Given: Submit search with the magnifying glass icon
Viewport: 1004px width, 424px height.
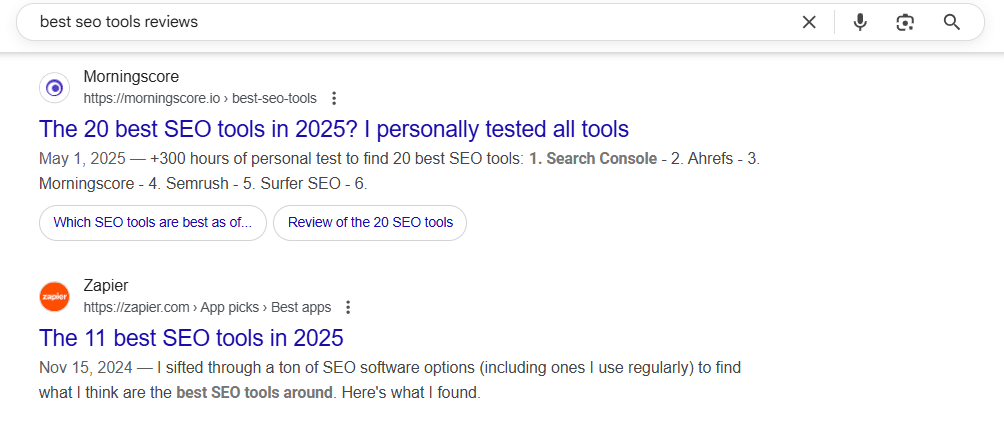Looking at the screenshot, I should point(952,22).
